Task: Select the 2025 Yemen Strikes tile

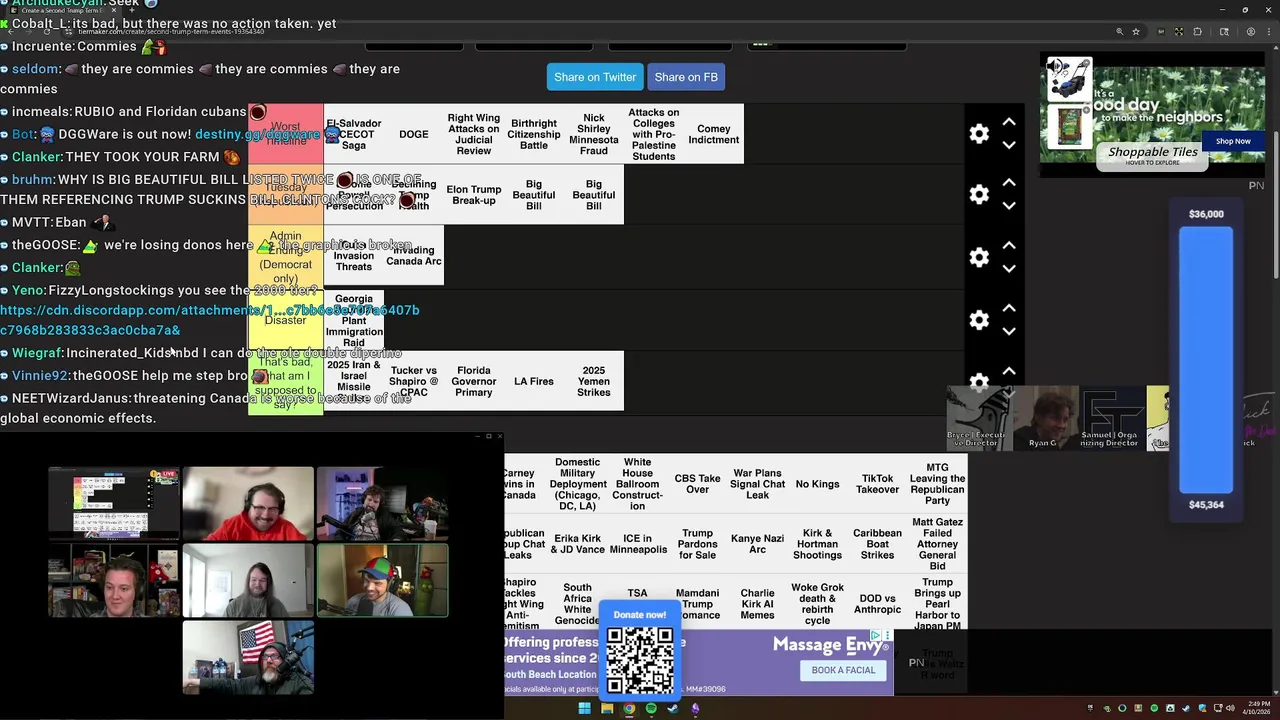Action: click(594, 381)
